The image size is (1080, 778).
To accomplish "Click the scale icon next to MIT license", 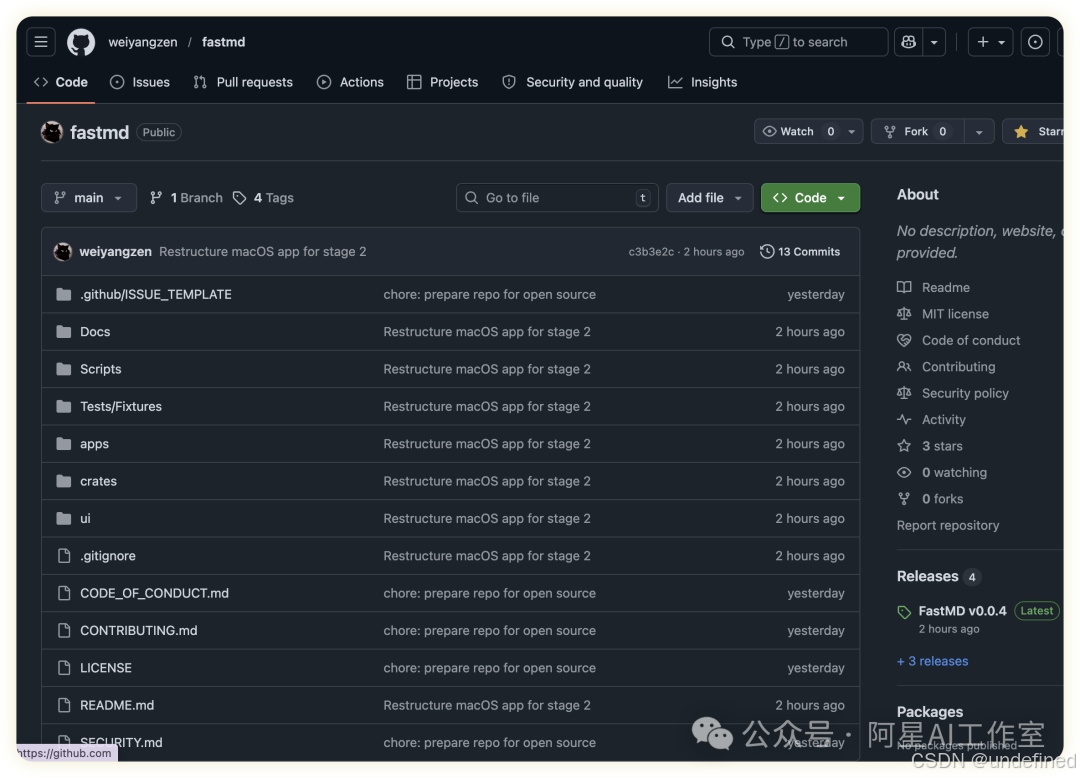I will [x=904, y=314].
